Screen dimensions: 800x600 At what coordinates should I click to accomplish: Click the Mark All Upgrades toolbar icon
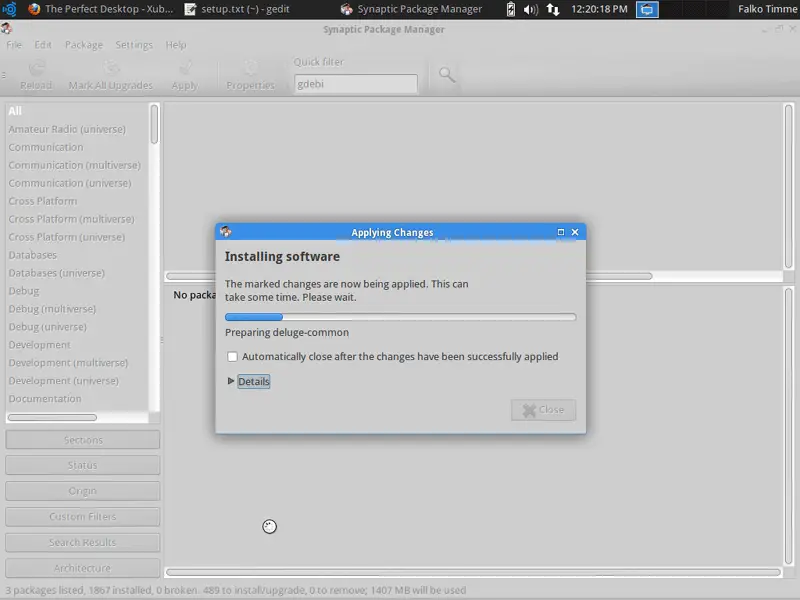tap(111, 68)
